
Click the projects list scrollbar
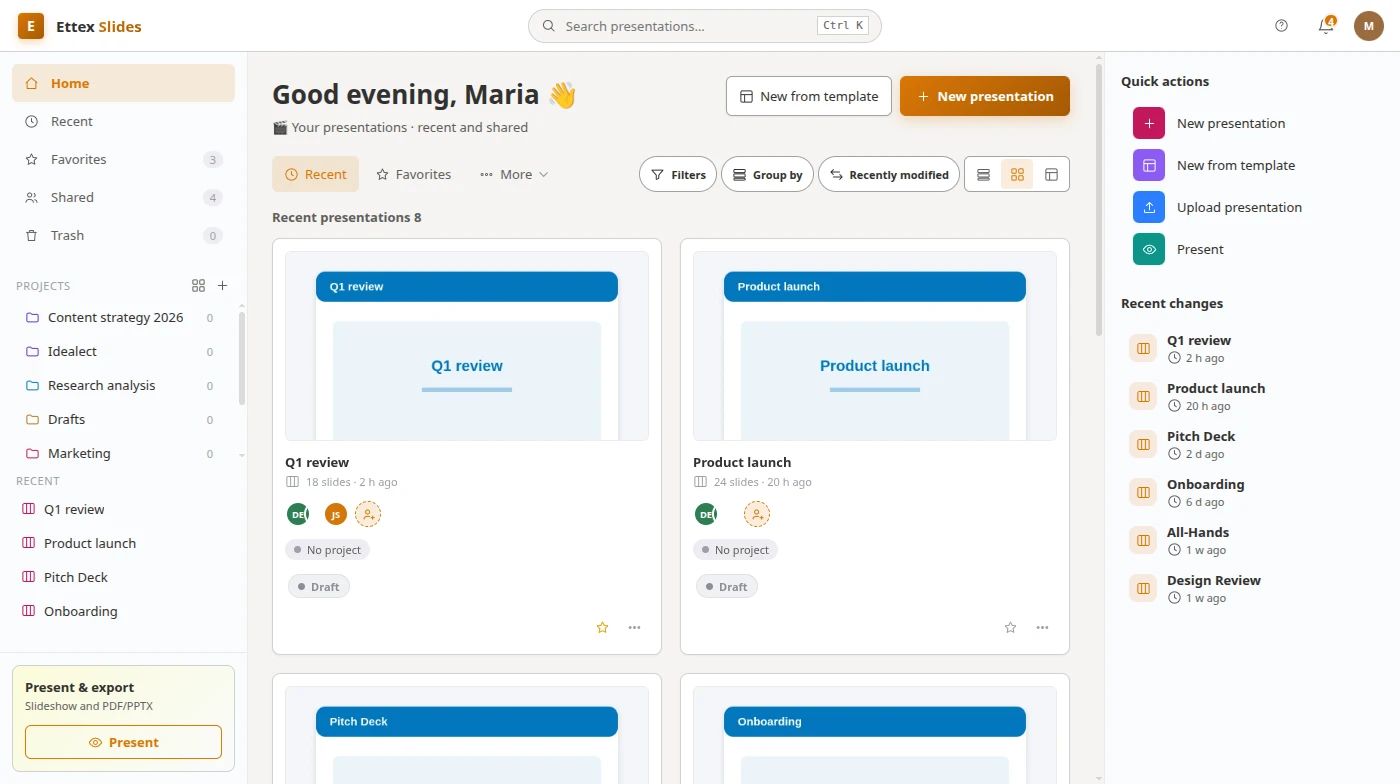pos(241,358)
